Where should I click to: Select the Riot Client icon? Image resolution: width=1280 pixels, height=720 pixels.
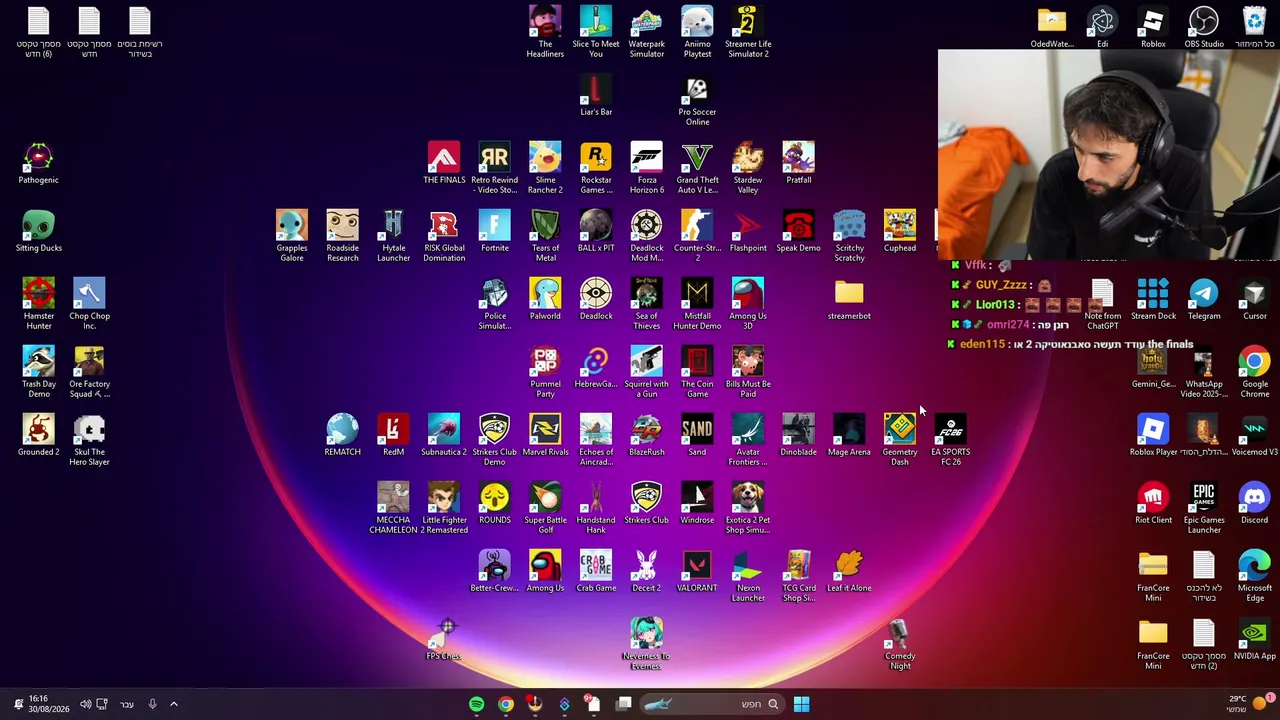click(1153, 504)
